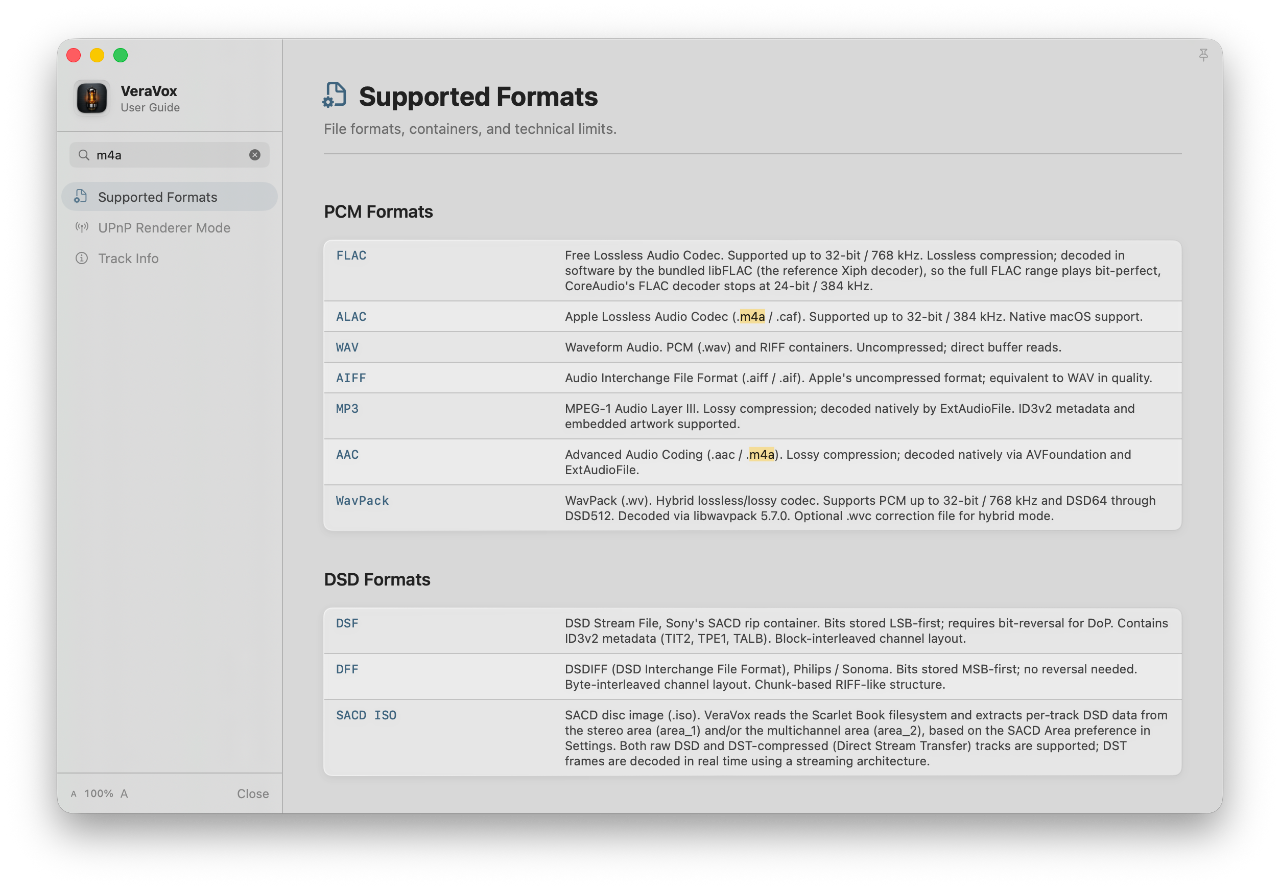Increase text size with large A

(x=124, y=794)
